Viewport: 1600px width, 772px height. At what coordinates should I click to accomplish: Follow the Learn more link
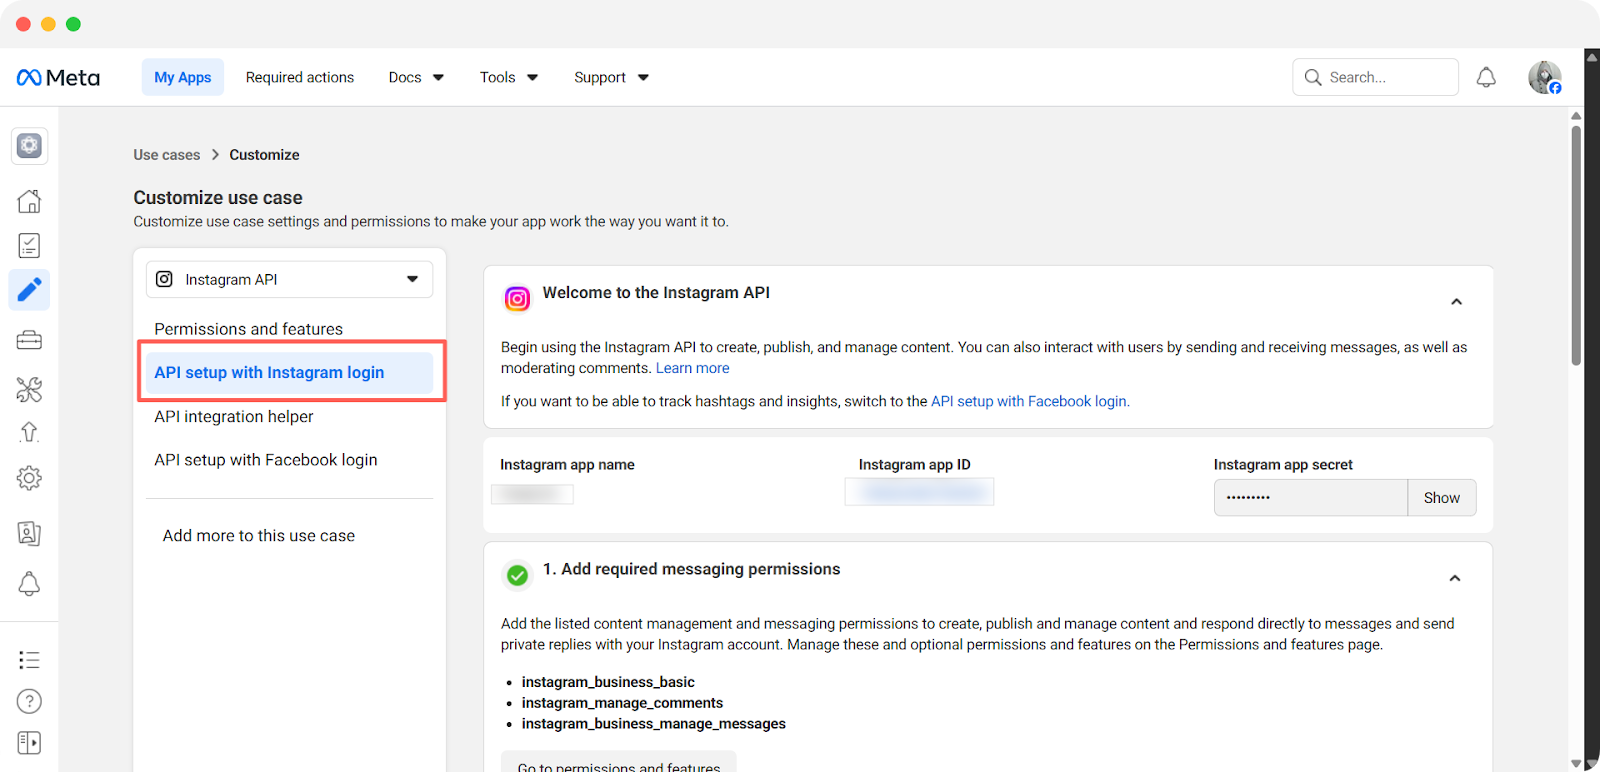[x=692, y=368]
